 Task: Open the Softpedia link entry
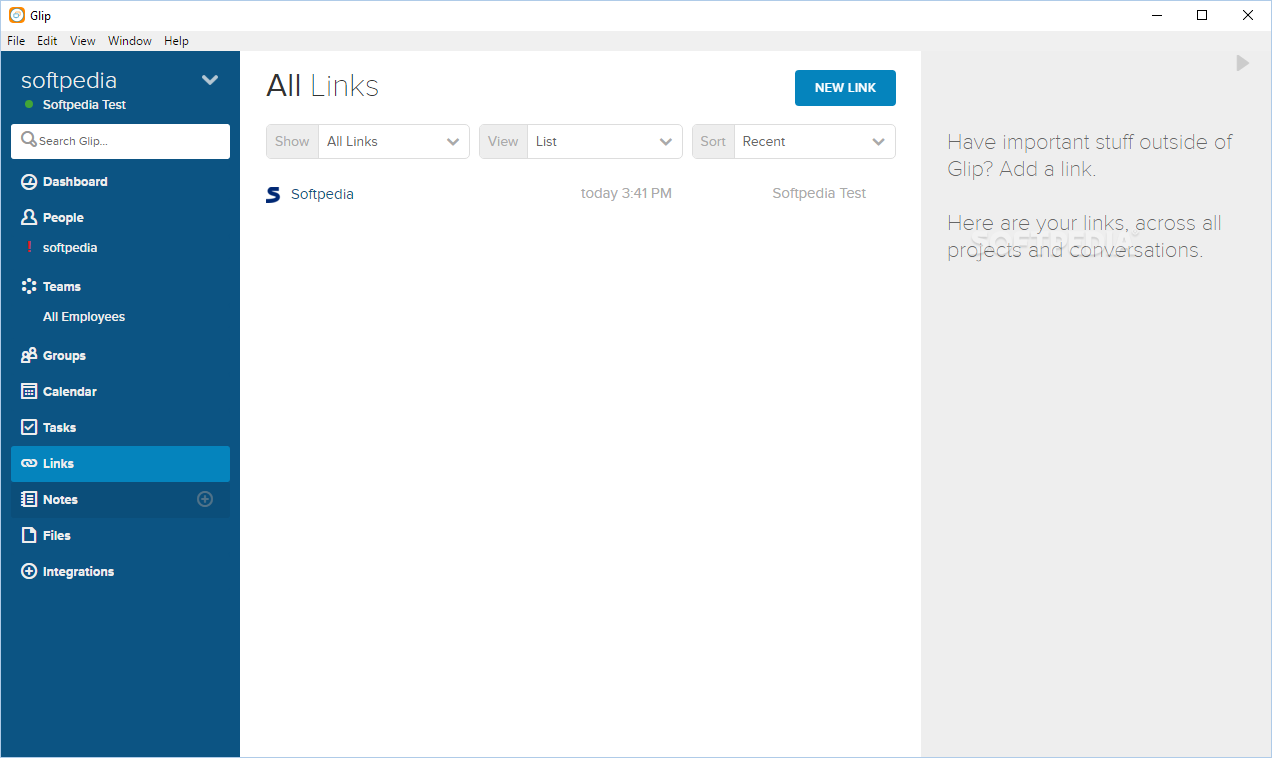(x=322, y=194)
